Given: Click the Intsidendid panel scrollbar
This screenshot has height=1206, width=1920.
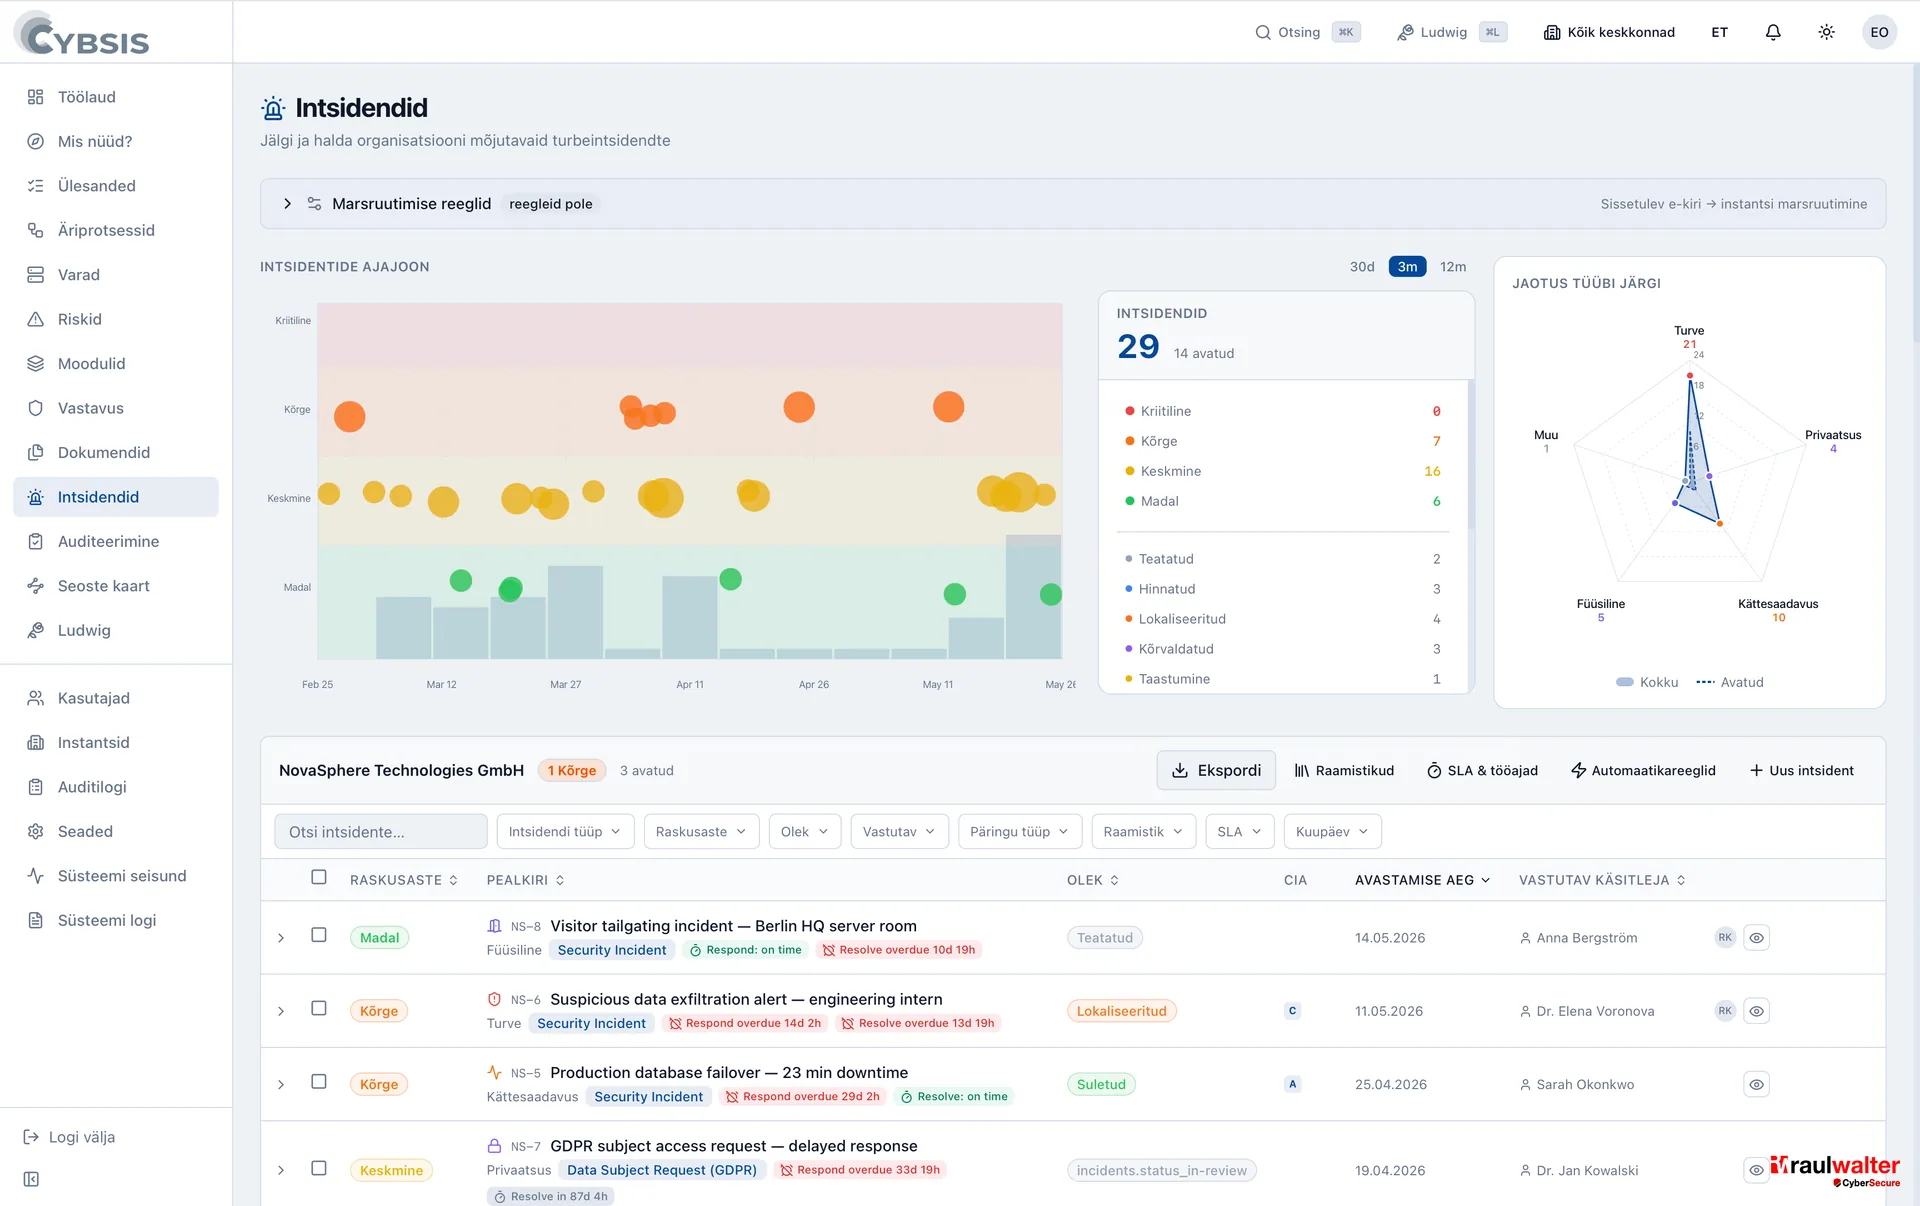Looking at the screenshot, I should 1470,455.
